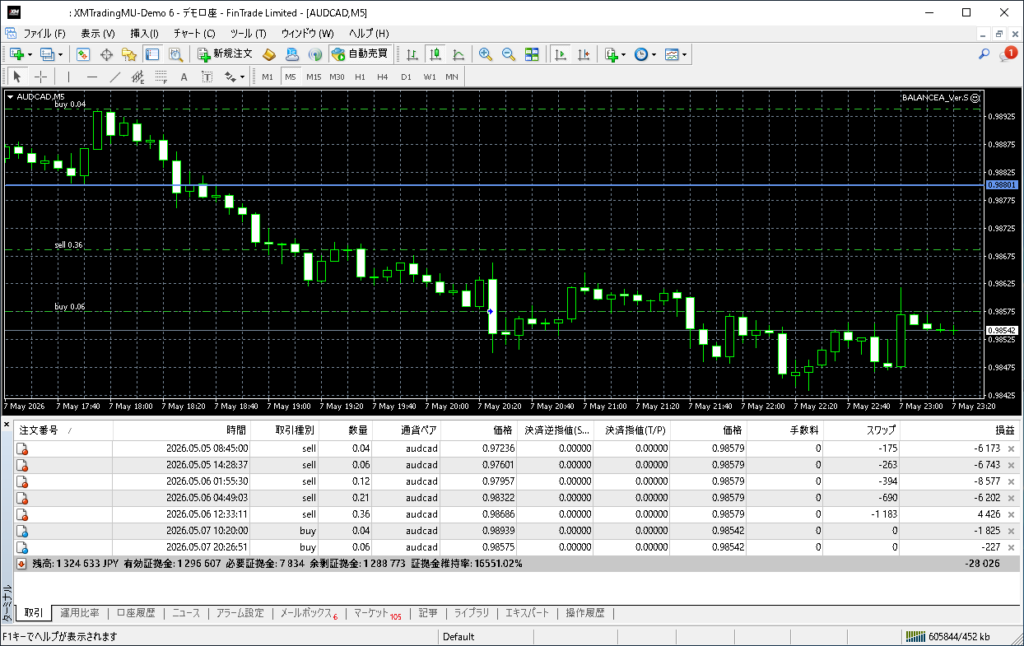The image size is (1024, 646).
Task: Open the new chart dropdown arrow
Action: tap(30, 55)
